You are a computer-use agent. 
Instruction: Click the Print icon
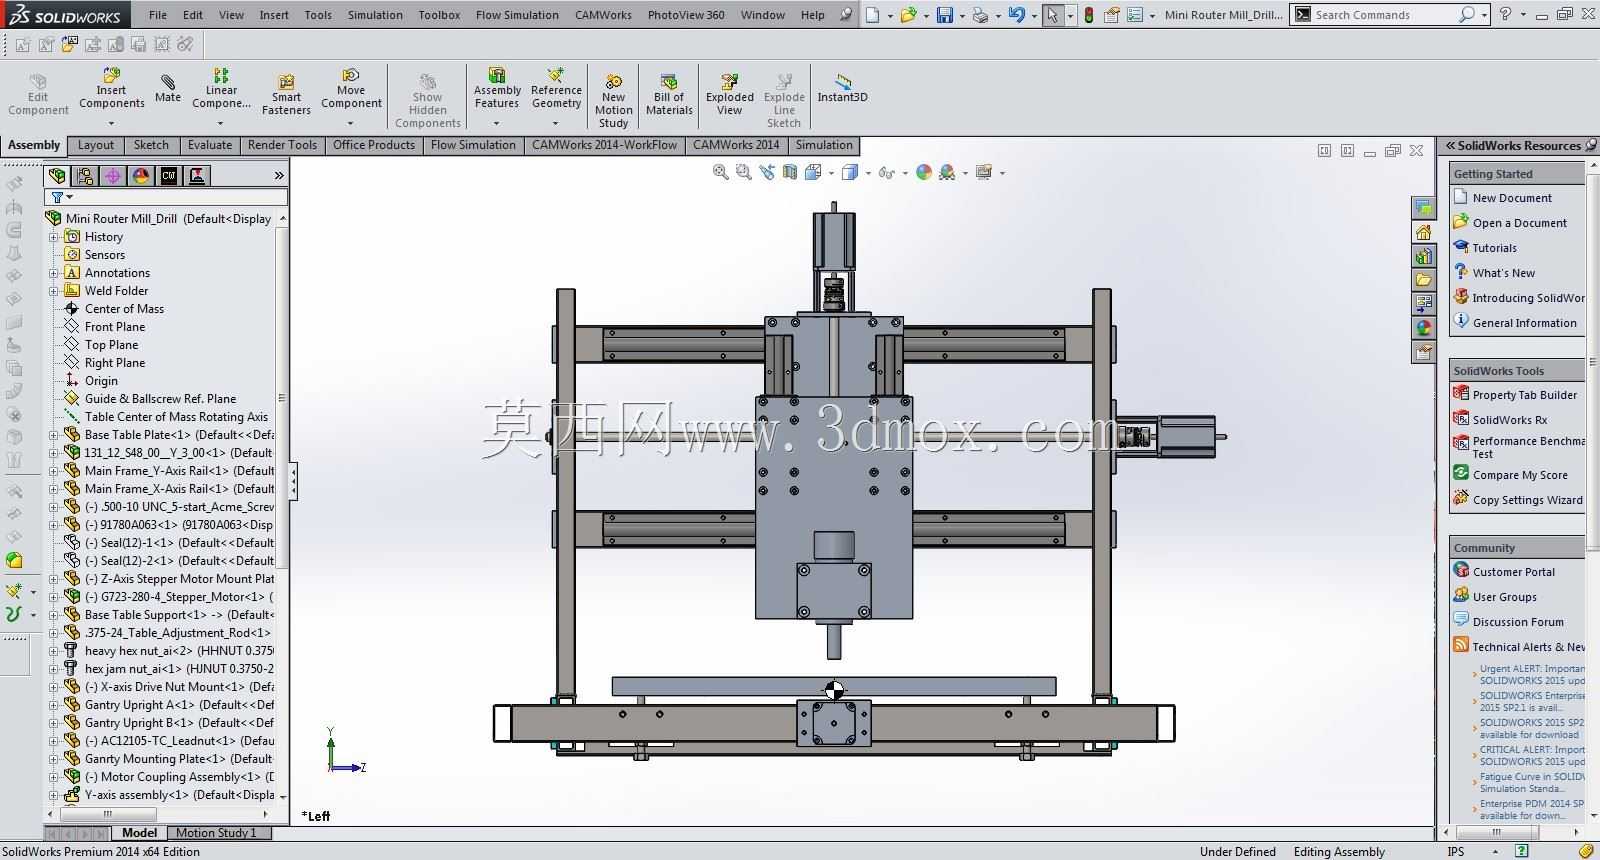(980, 15)
